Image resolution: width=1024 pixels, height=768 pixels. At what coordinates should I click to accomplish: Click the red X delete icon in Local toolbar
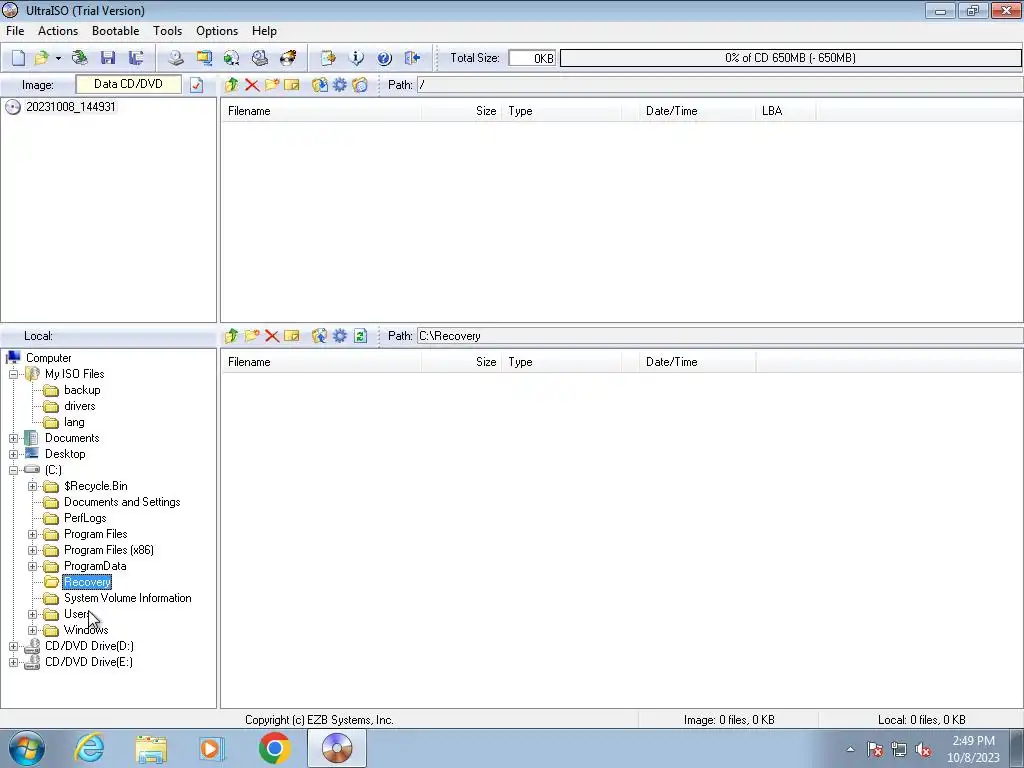coord(272,336)
